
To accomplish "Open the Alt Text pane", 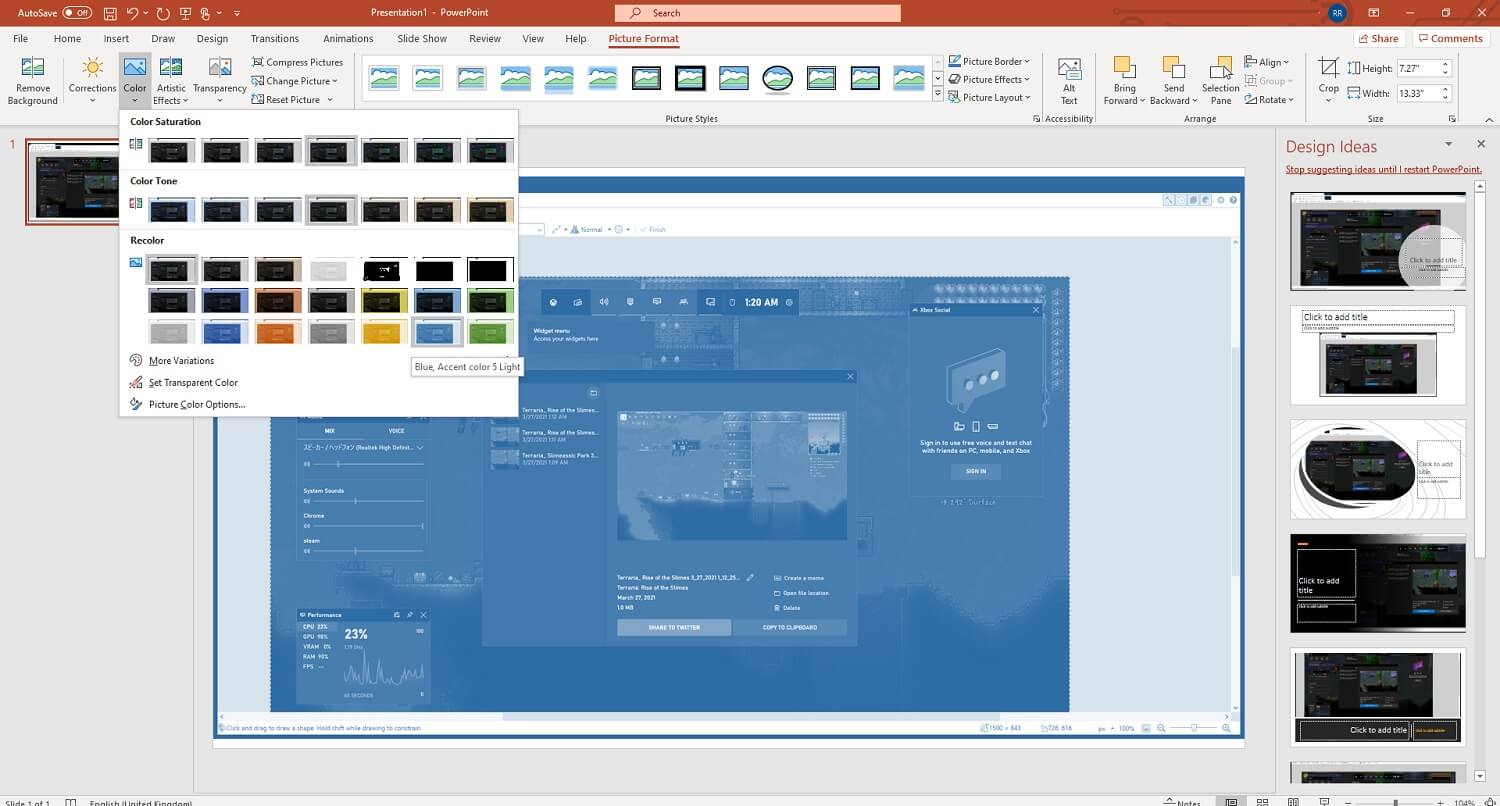I will pyautogui.click(x=1068, y=80).
